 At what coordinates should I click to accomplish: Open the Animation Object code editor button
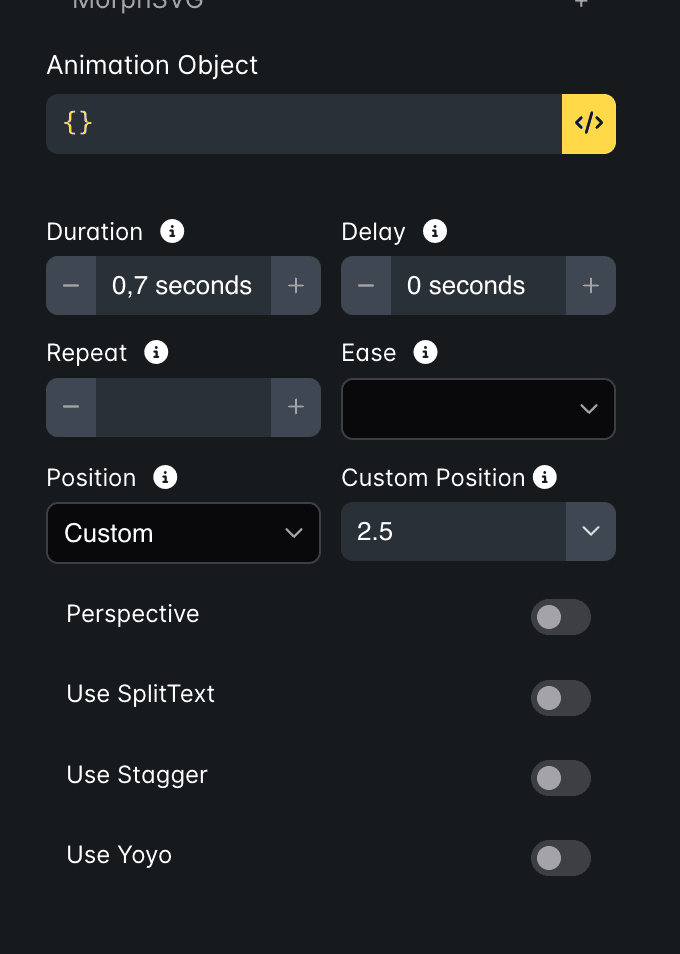click(x=588, y=124)
